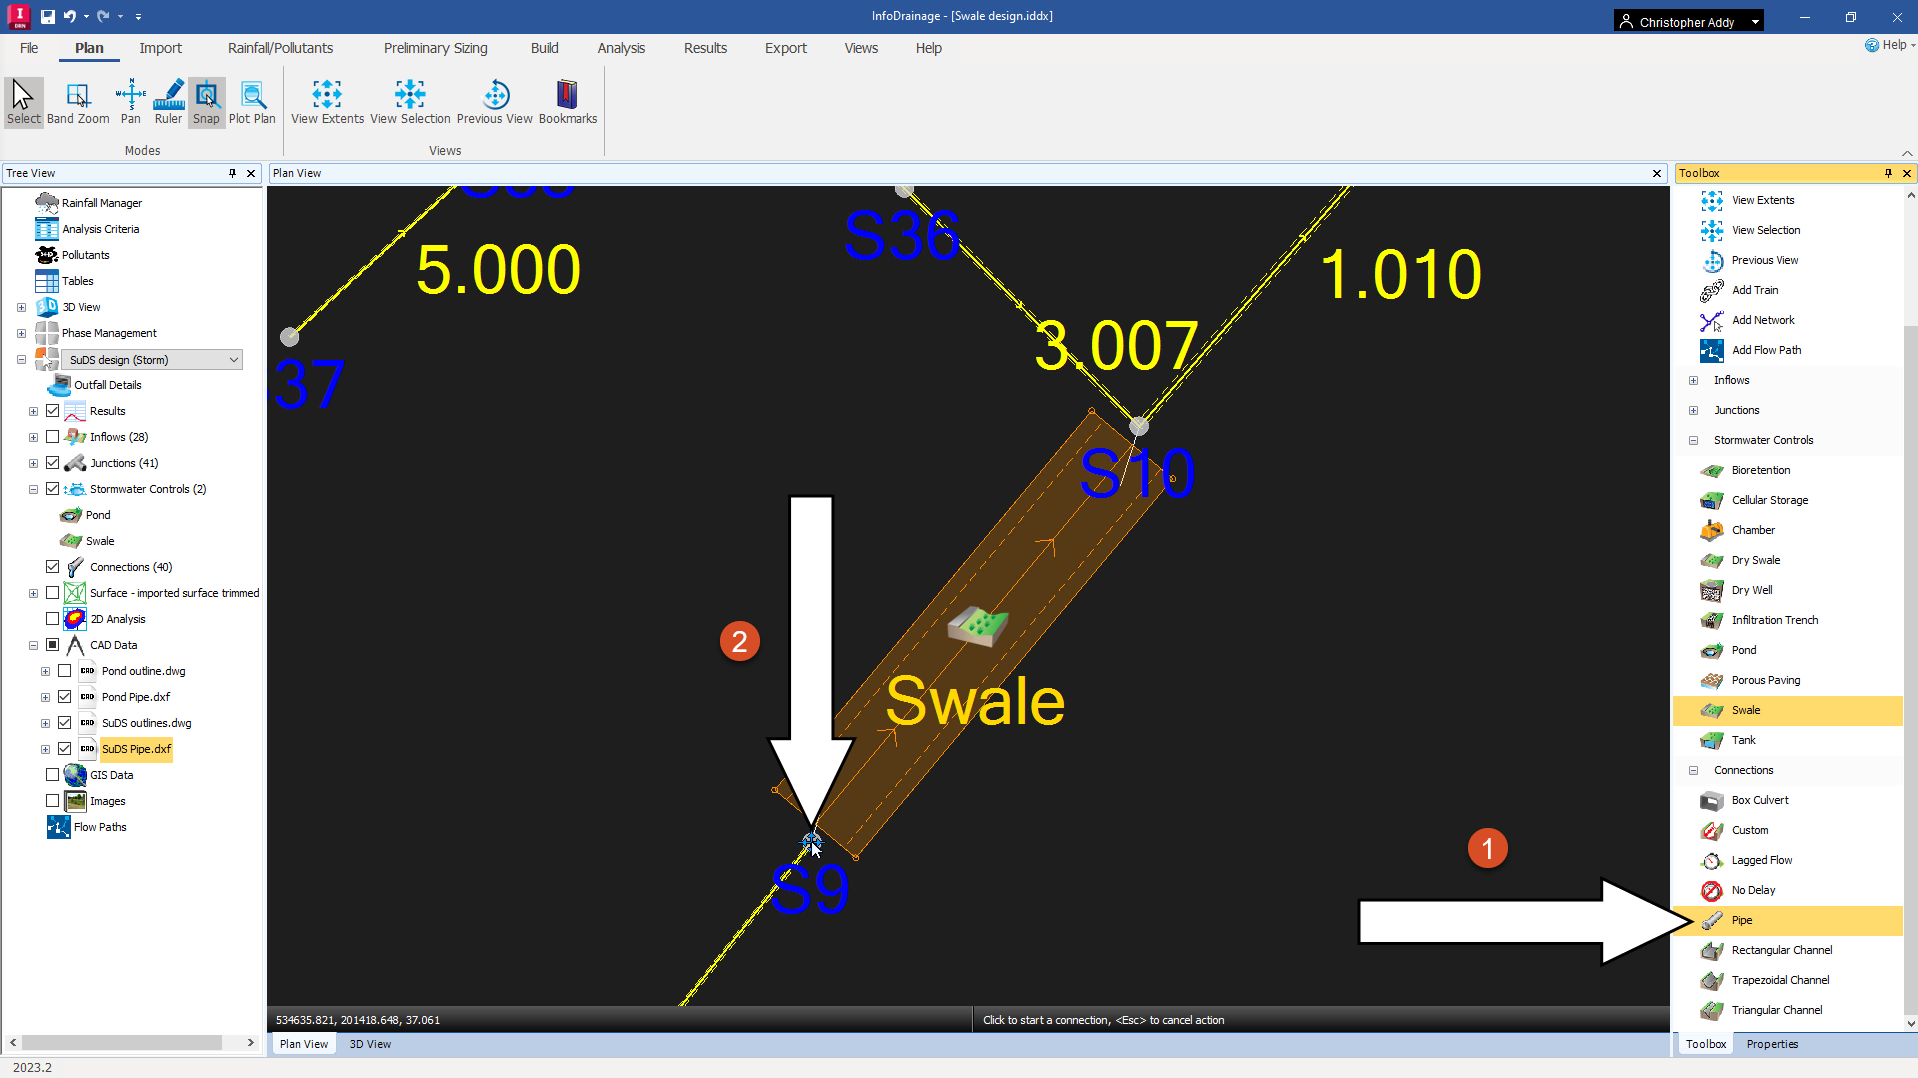Switch to Pan mode
This screenshot has width=1918, height=1078.
click(x=131, y=102)
